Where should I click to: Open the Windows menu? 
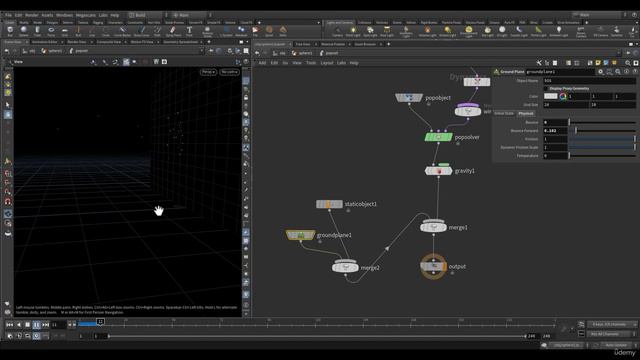(x=64, y=15)
